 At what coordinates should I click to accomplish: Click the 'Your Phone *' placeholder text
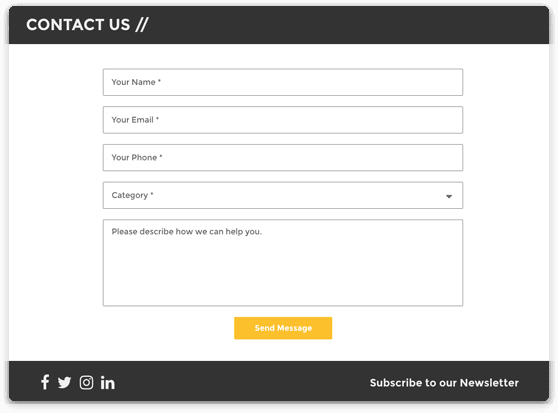coord(137,158)
